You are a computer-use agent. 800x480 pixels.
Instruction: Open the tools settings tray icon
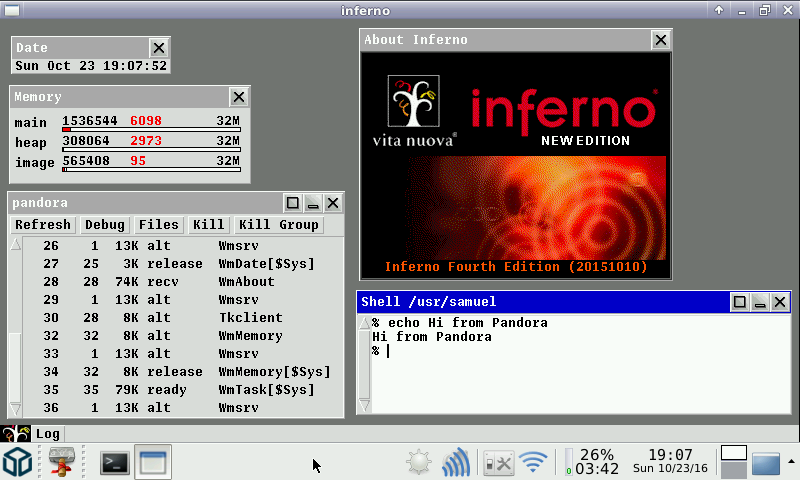pyautogui.click(x=498, y=463)
